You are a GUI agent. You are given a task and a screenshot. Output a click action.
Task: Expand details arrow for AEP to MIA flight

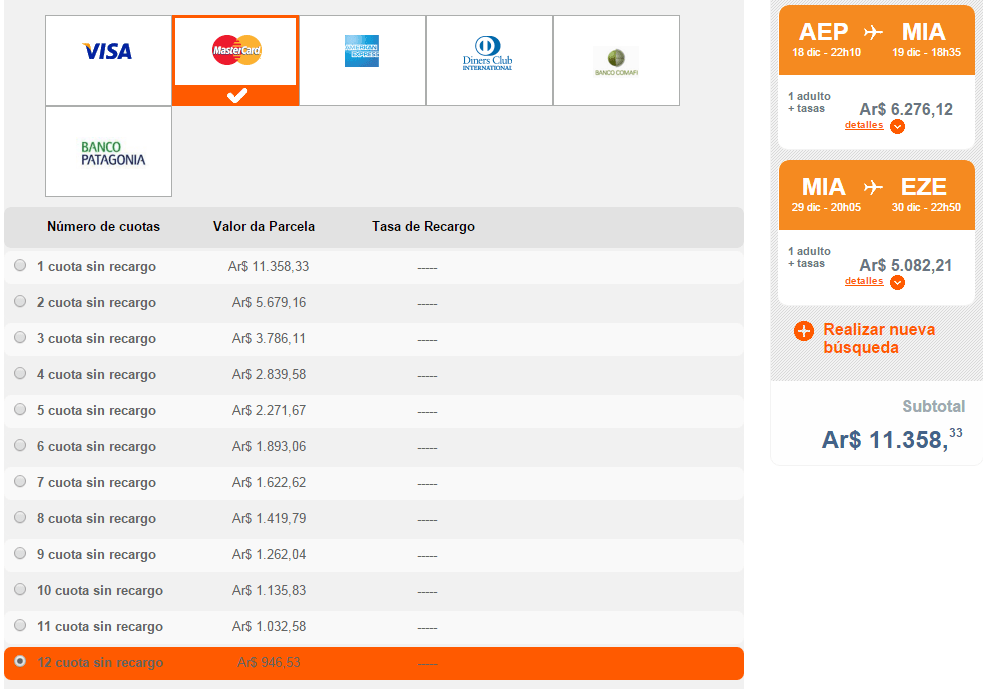tap(898, 127)
